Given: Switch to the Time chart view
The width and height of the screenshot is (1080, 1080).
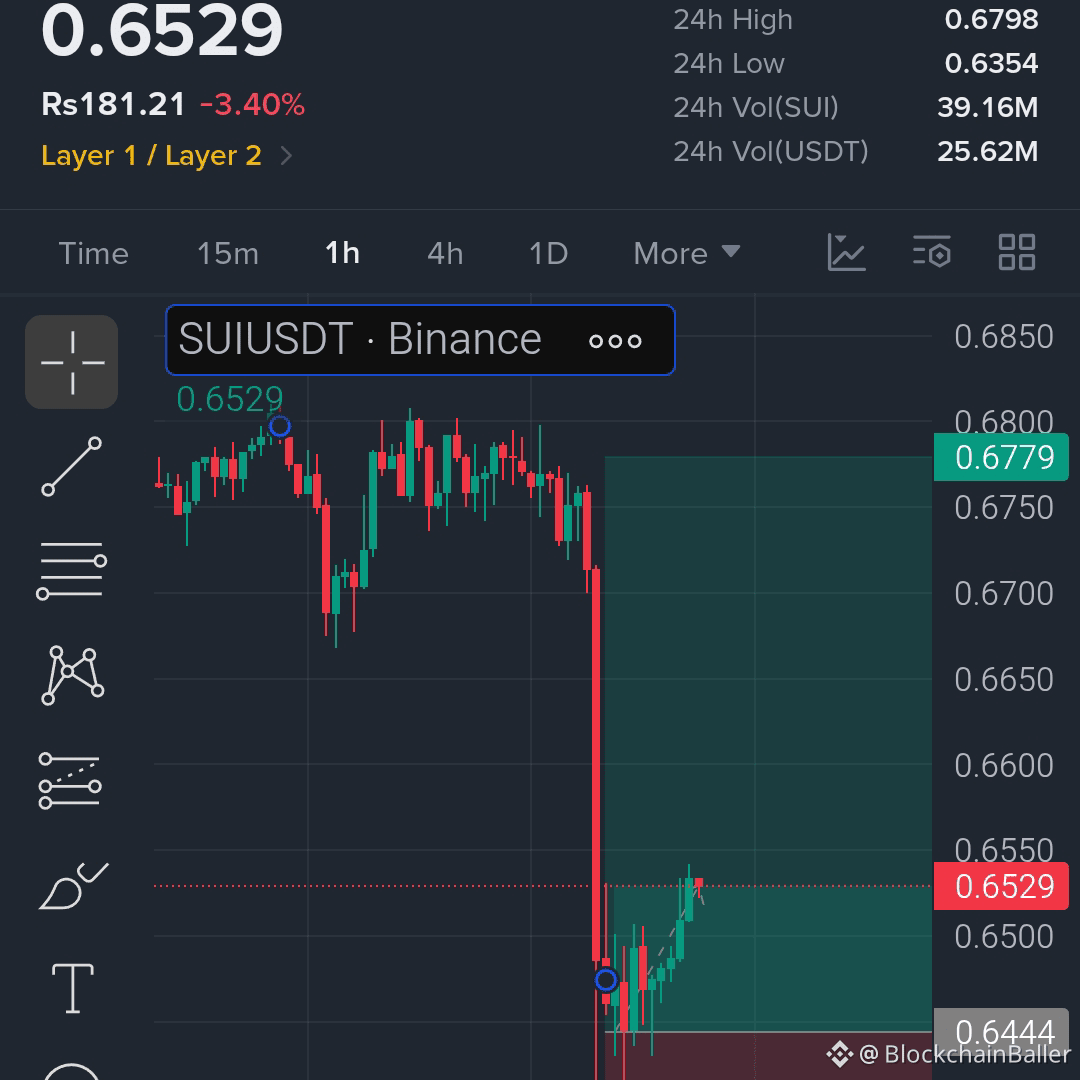Looking at the screenshot, I should [94, 253].
